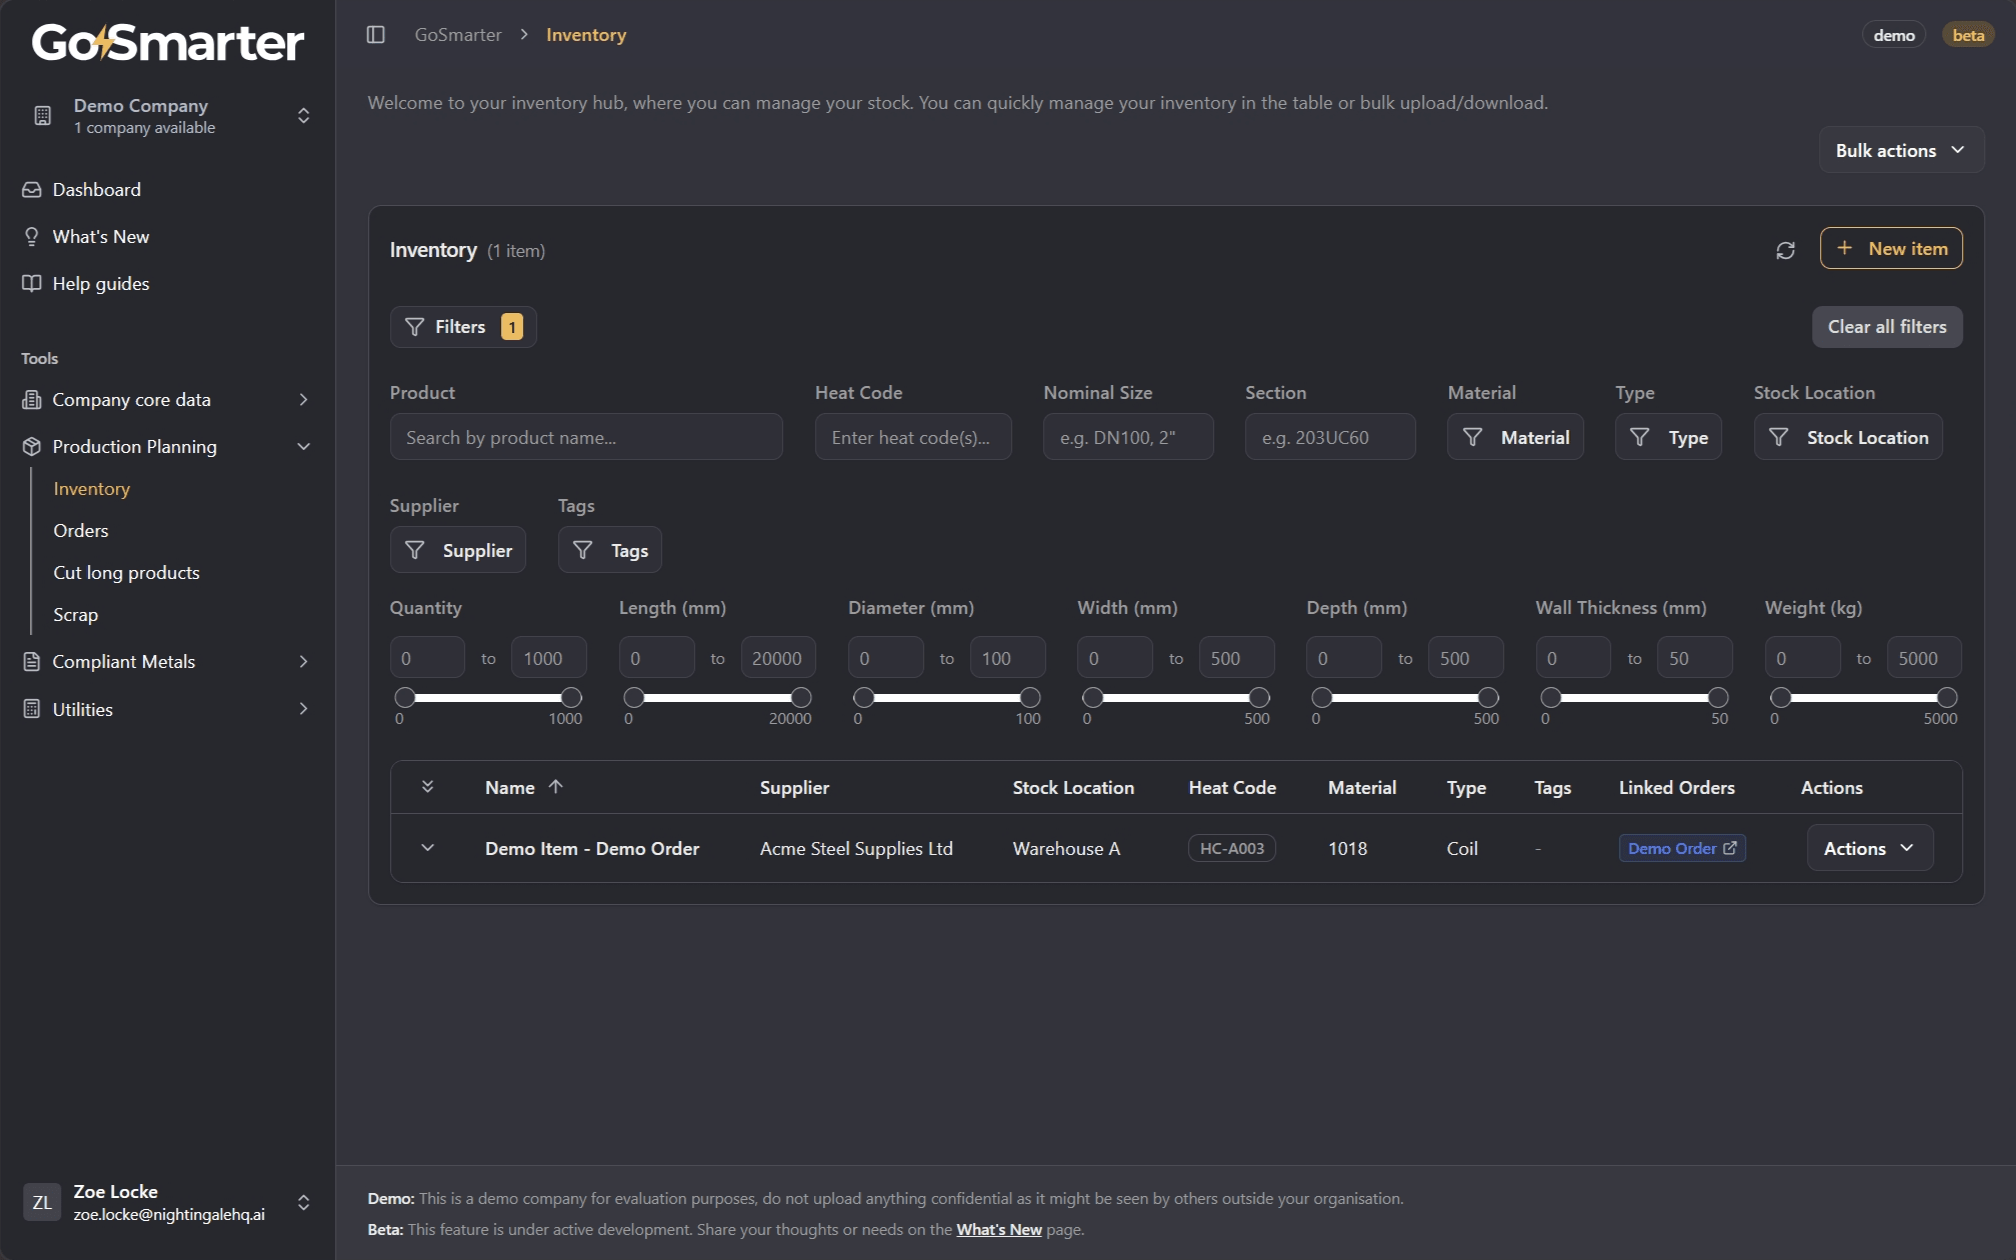Click the Company core data icon

[x=32, y=400]
